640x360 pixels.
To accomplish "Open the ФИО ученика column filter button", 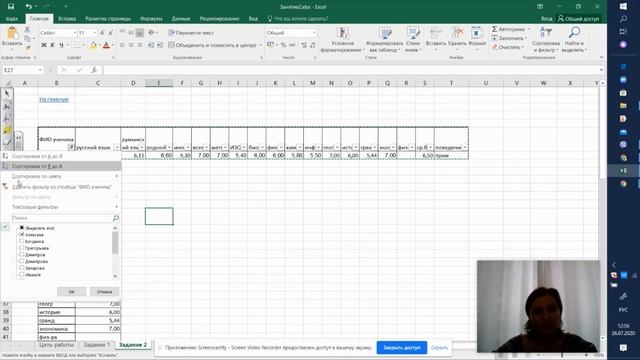I will coord(71,147).
